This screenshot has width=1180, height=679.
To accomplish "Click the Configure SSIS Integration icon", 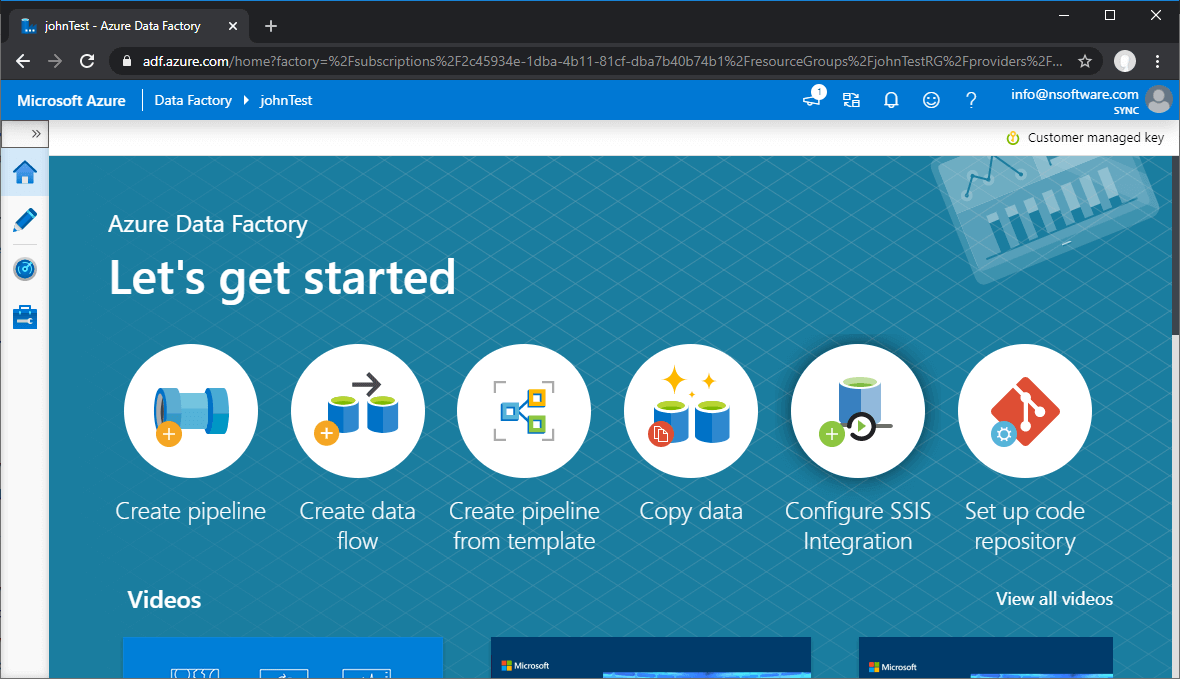I will tap(857, 411).
